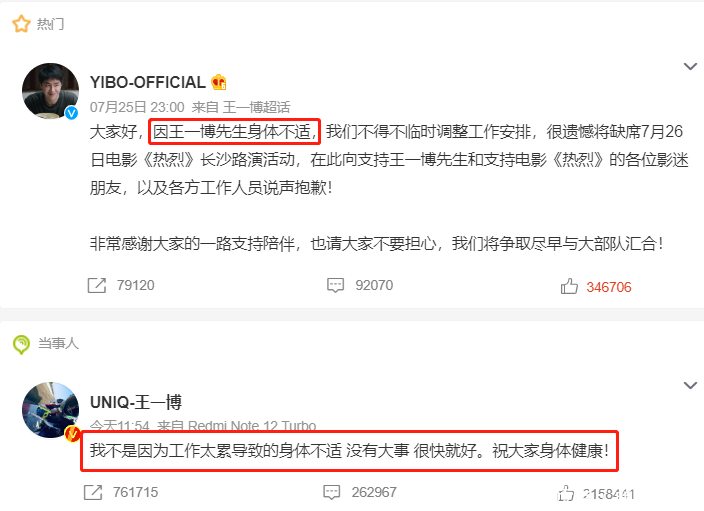Click the YIBO-OFFICIAL username
Screen dimensions: 704x511
coord(148,82)
